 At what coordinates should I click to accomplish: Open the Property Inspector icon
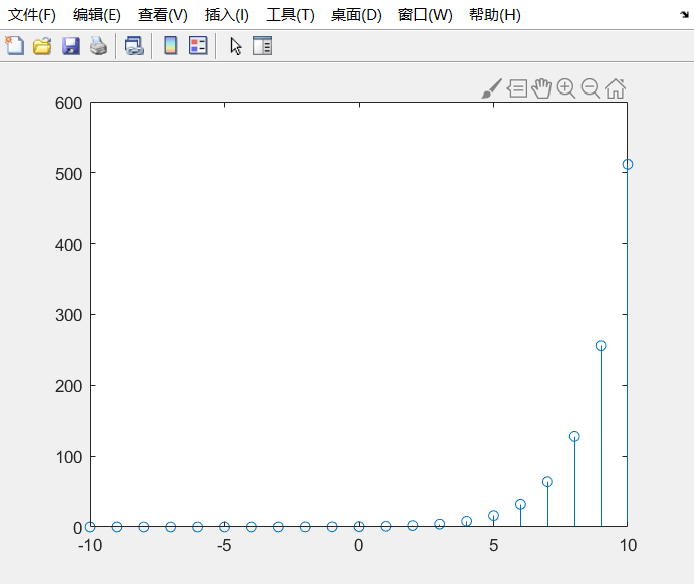click(262, 46)
